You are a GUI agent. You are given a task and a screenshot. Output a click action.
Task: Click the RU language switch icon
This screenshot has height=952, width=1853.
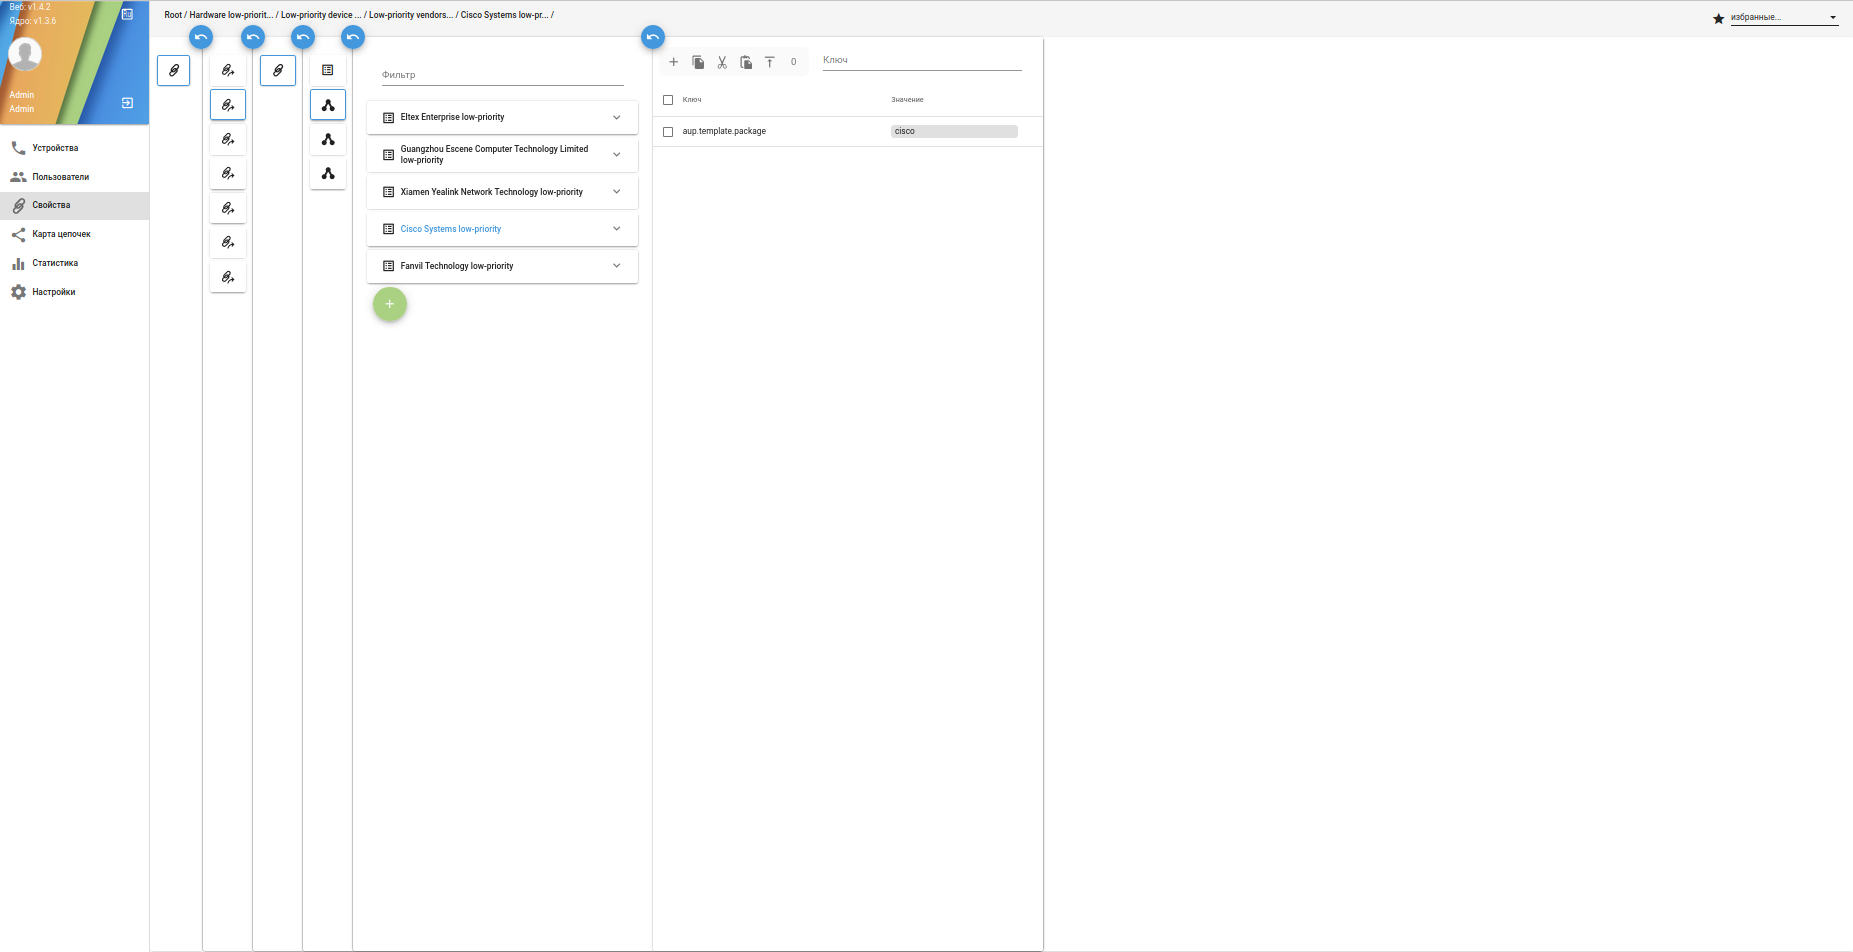[x=127, y=14]
